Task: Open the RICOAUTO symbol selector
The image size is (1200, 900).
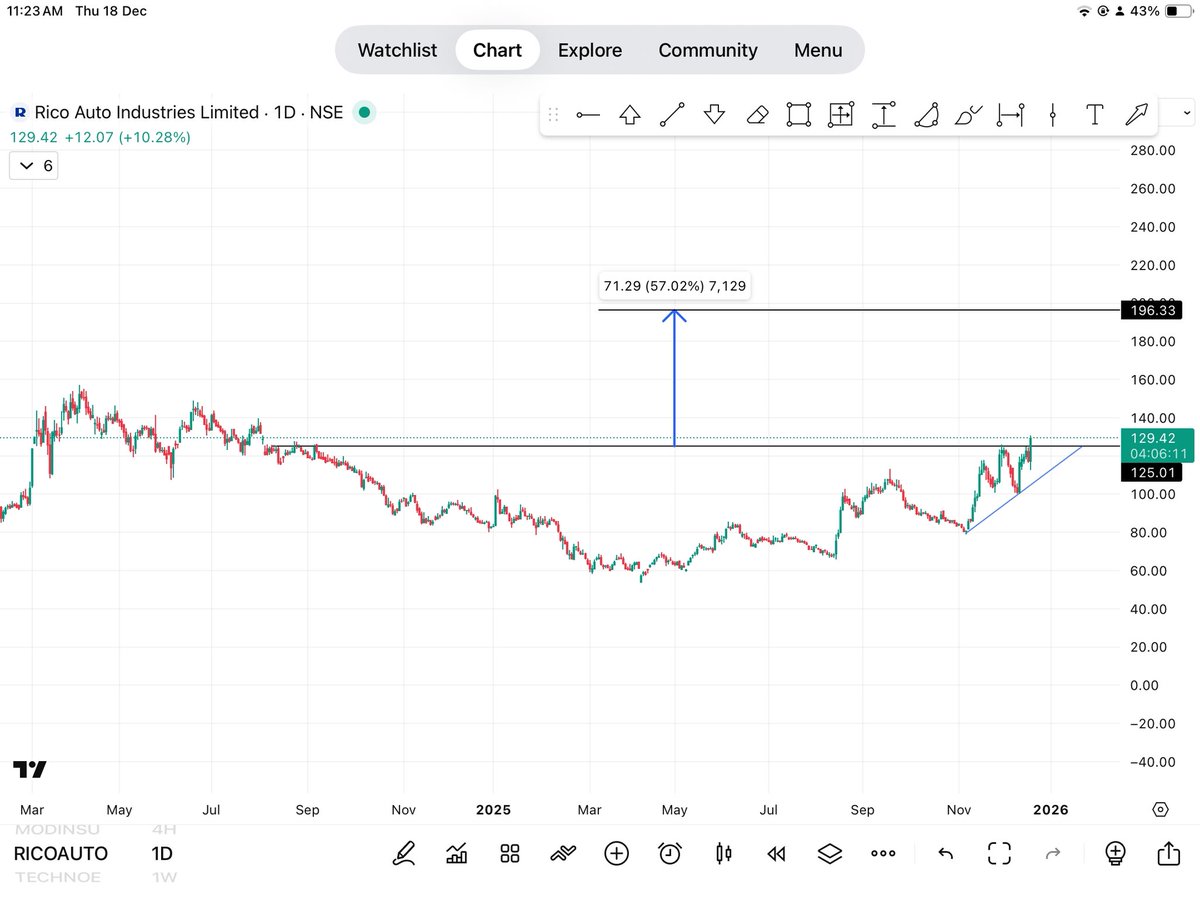Action: coord(61,854)
